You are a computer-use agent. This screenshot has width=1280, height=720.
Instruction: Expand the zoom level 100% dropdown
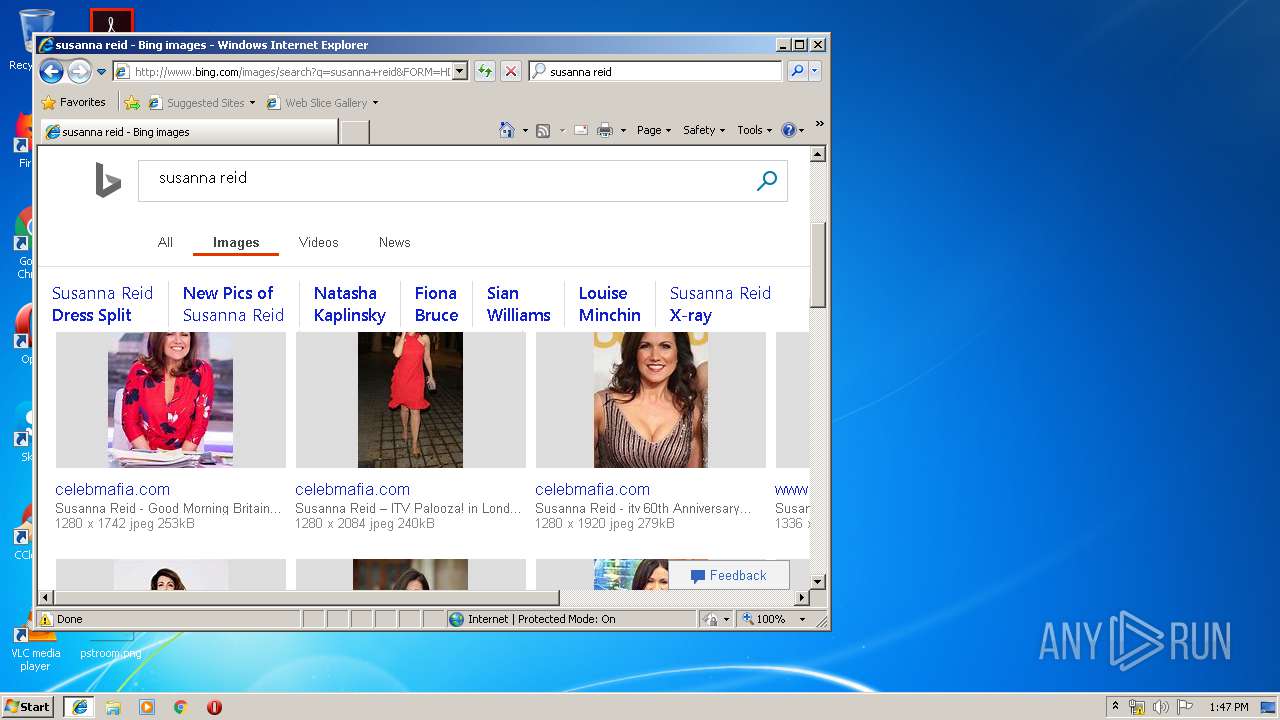coord(802,619)
